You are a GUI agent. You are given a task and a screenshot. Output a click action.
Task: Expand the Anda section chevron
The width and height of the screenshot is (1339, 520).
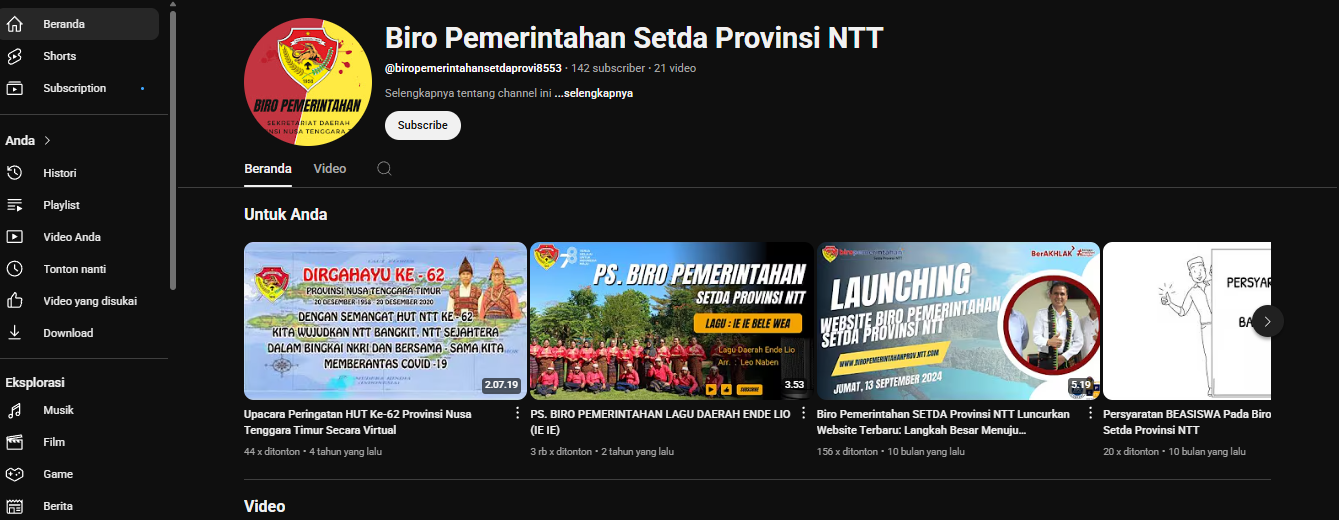(47, 141)
